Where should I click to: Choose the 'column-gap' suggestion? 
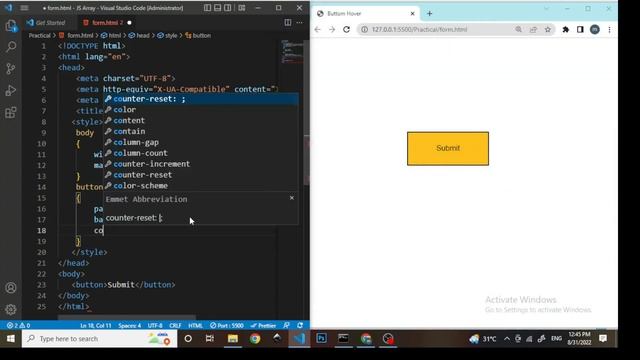coord(201,142)
